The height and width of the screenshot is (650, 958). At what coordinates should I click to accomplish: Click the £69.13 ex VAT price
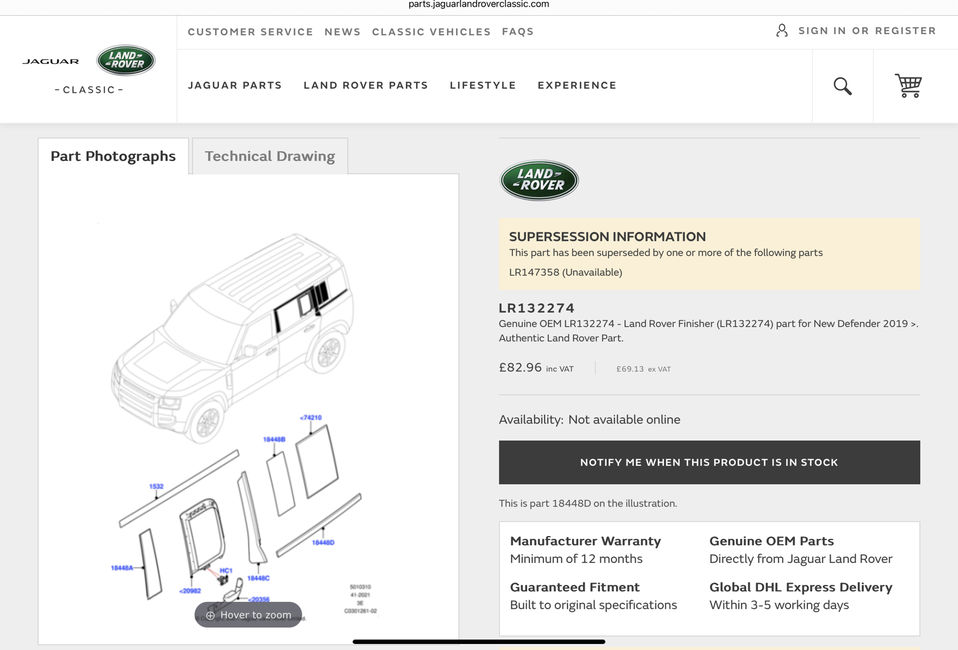[643, 369]
